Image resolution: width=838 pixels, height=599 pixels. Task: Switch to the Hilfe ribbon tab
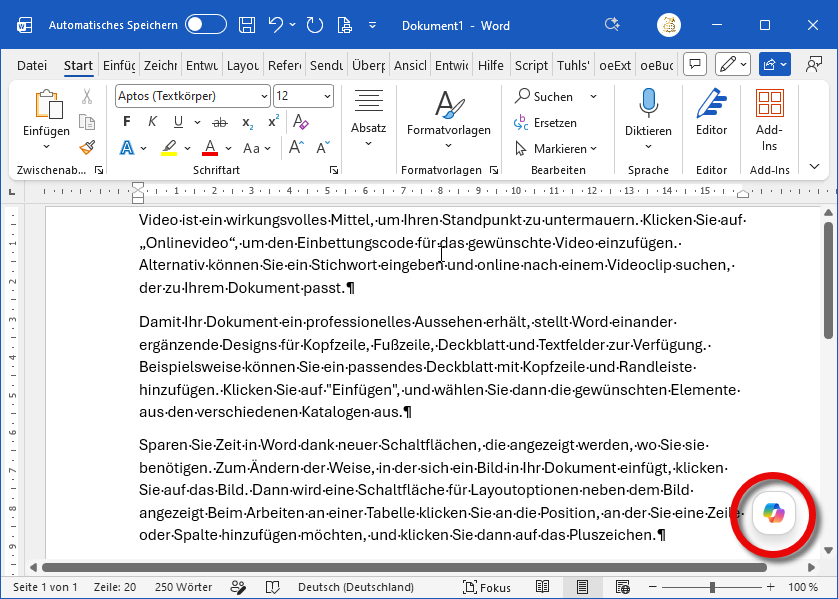(x=491, y=66)
